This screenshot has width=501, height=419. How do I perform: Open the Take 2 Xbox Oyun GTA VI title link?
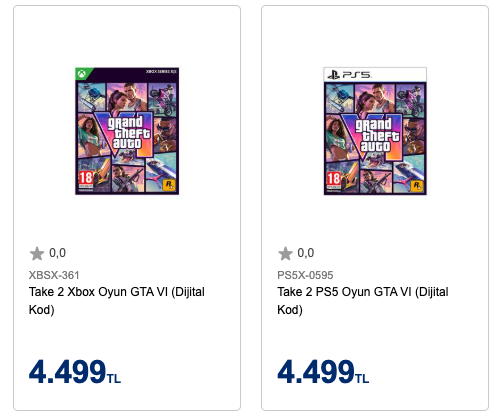pyautogui.click(x=117, y=301)
